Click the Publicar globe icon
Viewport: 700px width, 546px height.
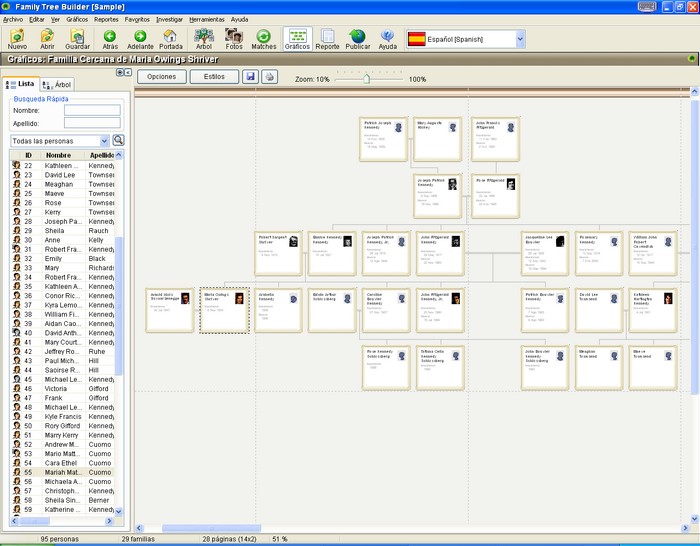point(358,39)
